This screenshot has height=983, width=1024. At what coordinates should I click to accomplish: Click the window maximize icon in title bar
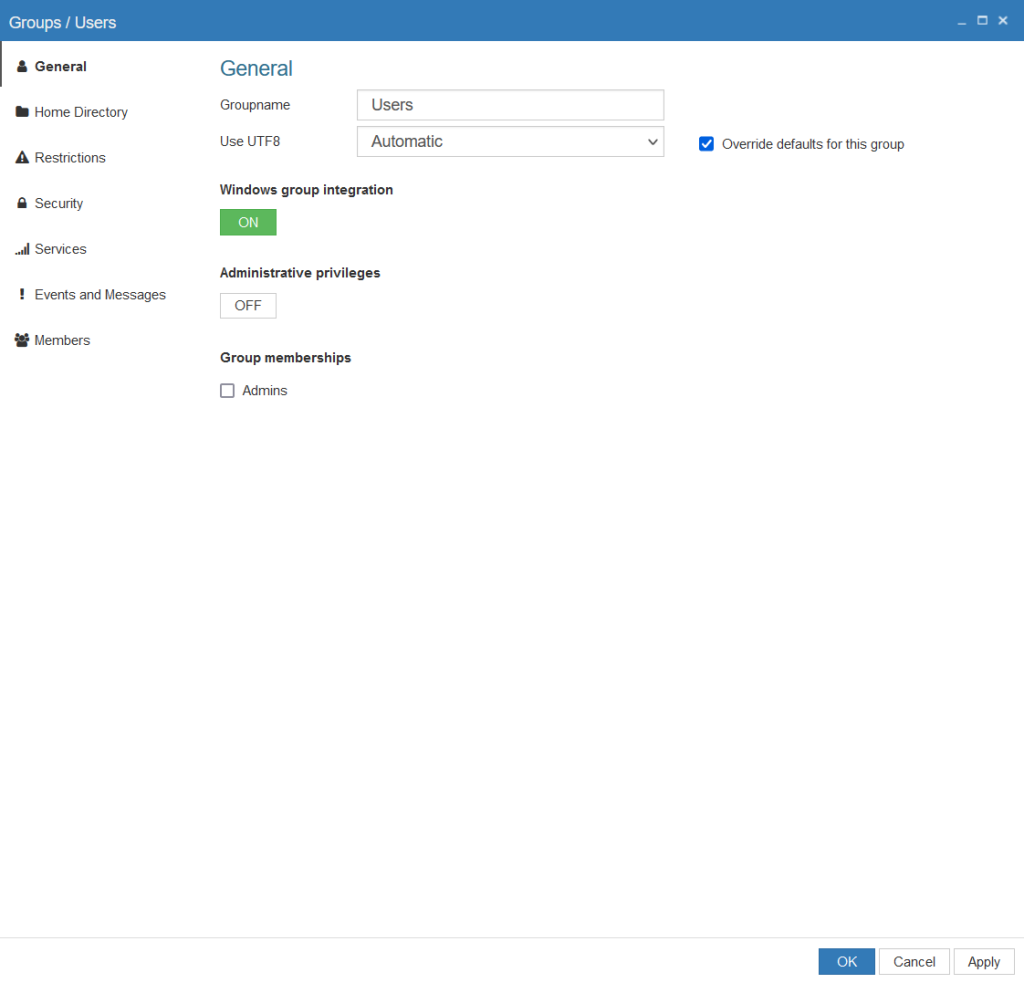click(x=982, y=19)
